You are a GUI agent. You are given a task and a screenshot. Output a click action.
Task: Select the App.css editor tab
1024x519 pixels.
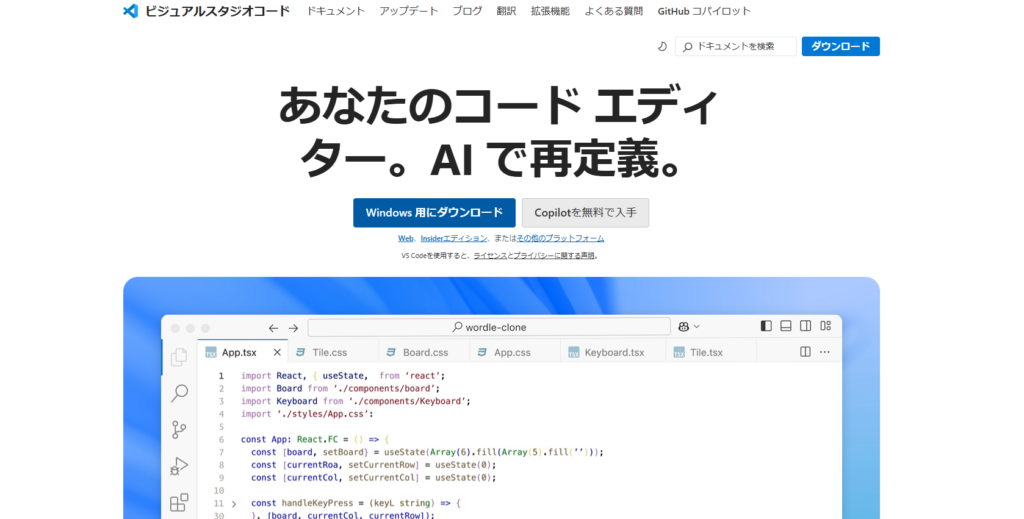point(515,353)
